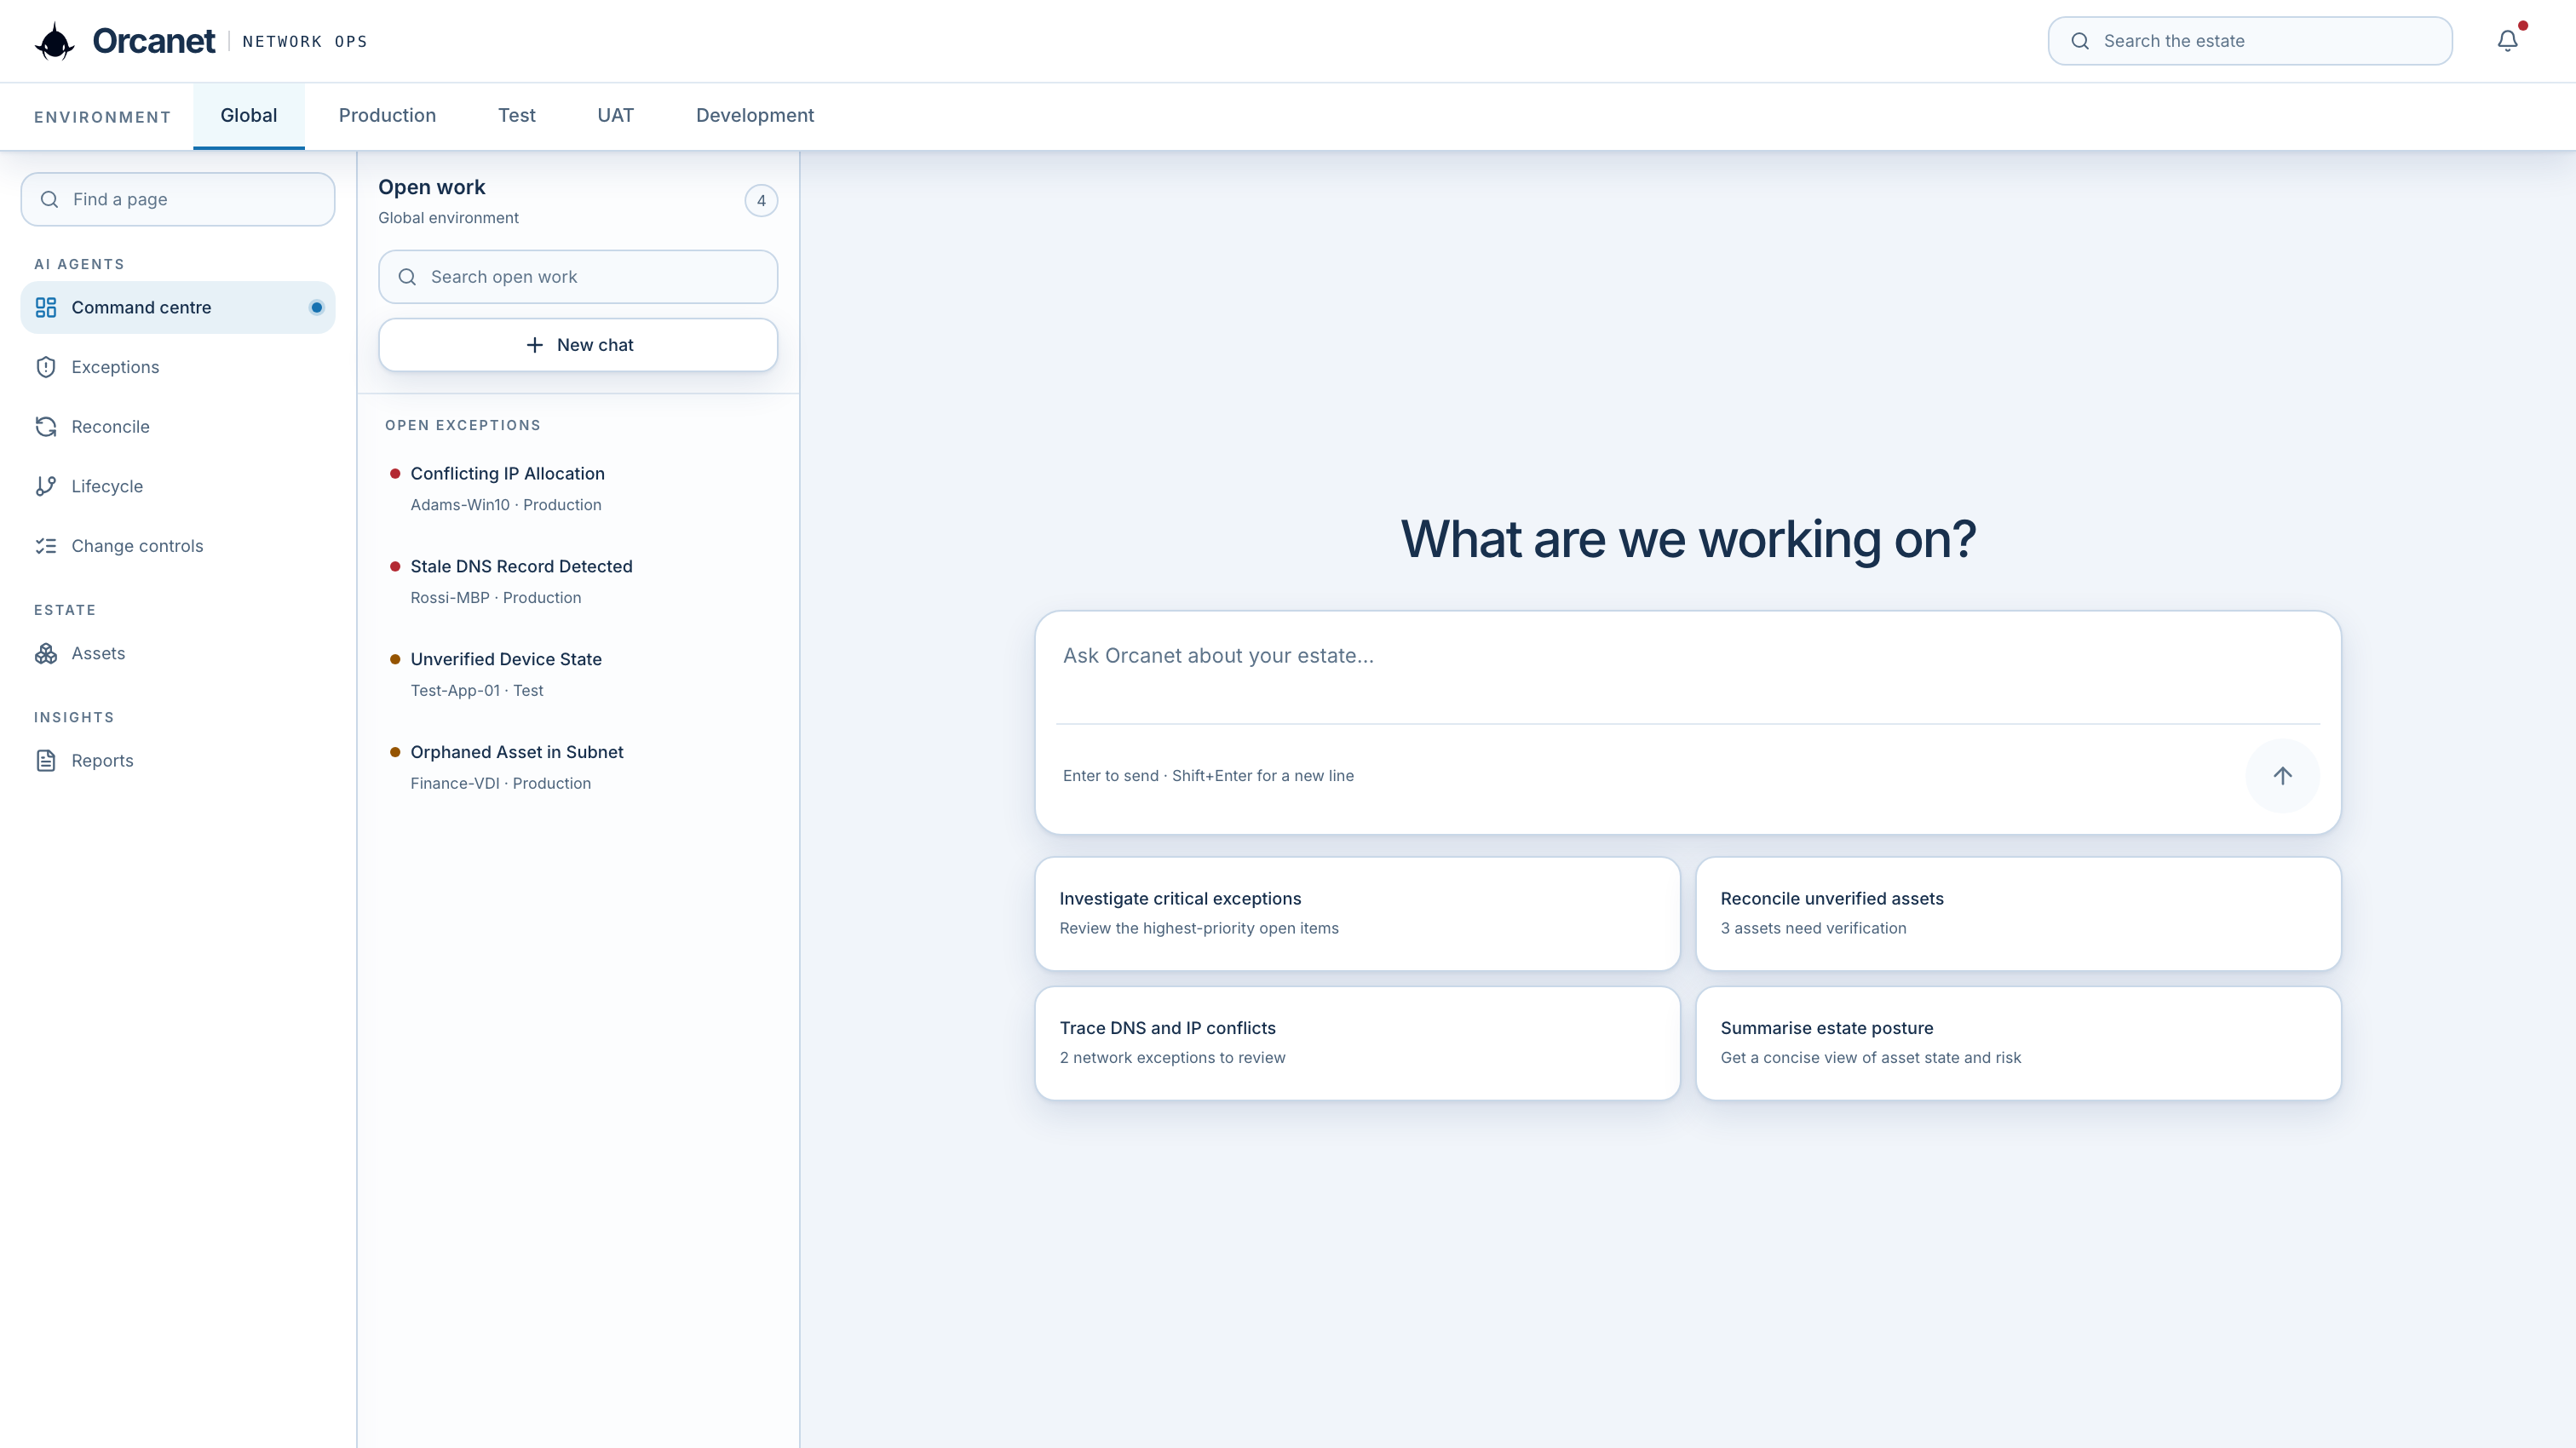
Task: Click the plus icon on New chat
Action: [535, 345]
